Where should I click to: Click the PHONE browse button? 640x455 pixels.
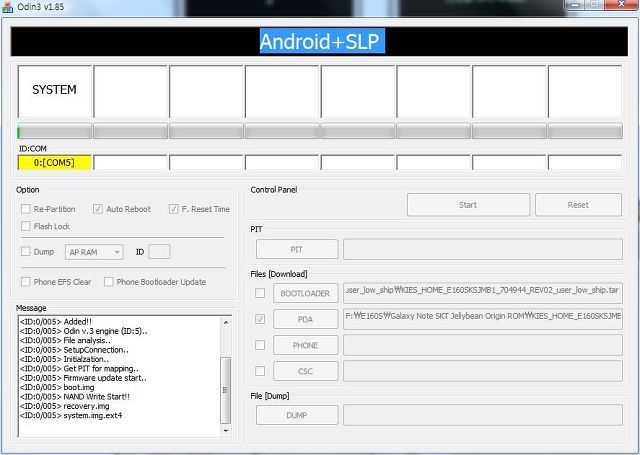tap(306, 345)
